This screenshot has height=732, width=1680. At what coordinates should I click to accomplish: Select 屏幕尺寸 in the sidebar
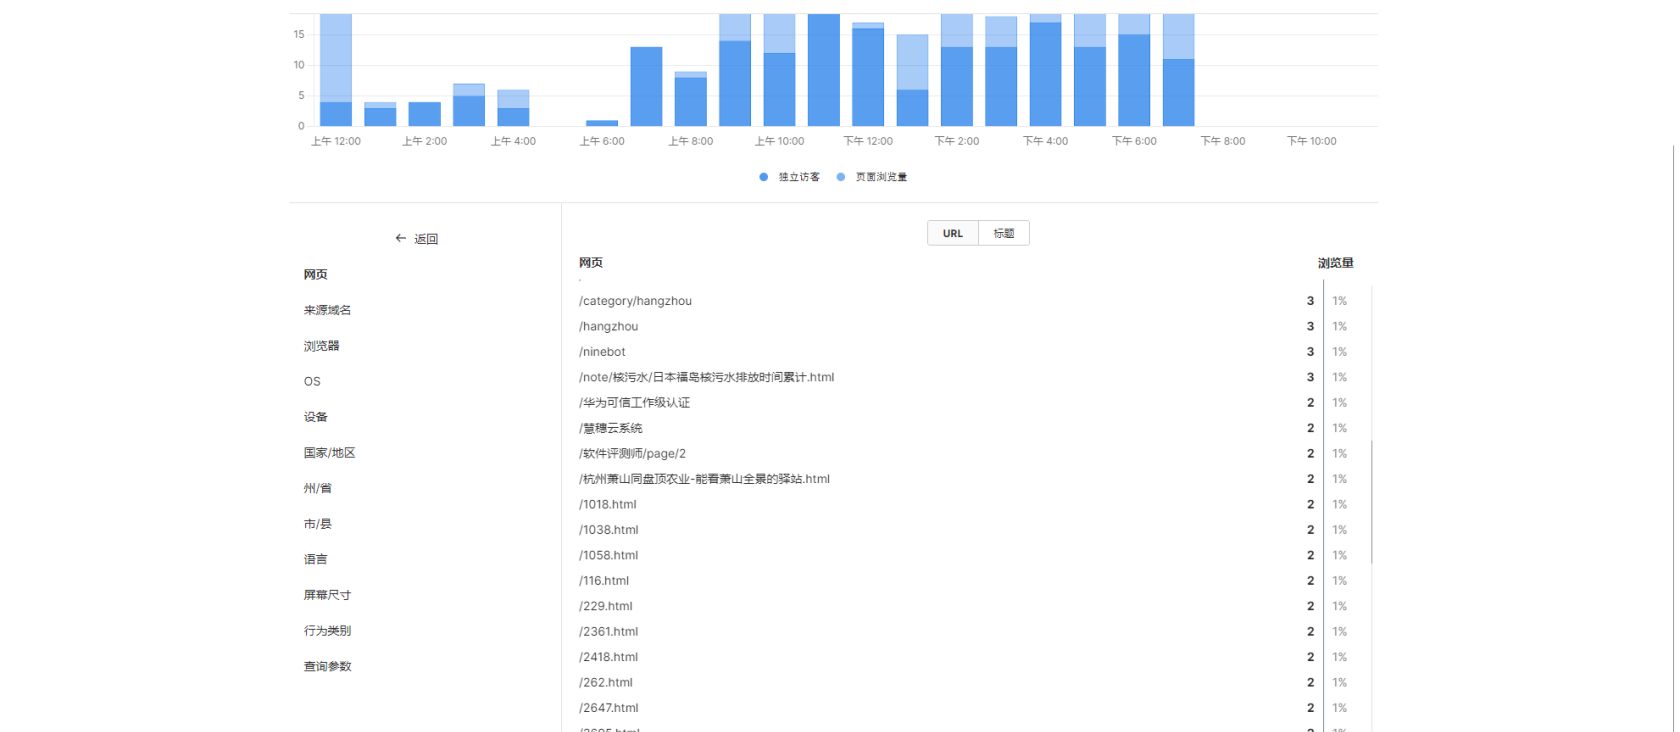(x=327, y=595)
